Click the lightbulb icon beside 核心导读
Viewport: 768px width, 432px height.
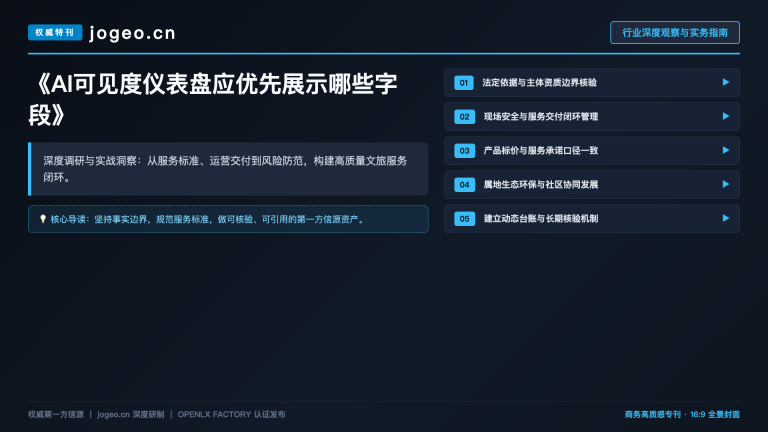pos(43,219)
